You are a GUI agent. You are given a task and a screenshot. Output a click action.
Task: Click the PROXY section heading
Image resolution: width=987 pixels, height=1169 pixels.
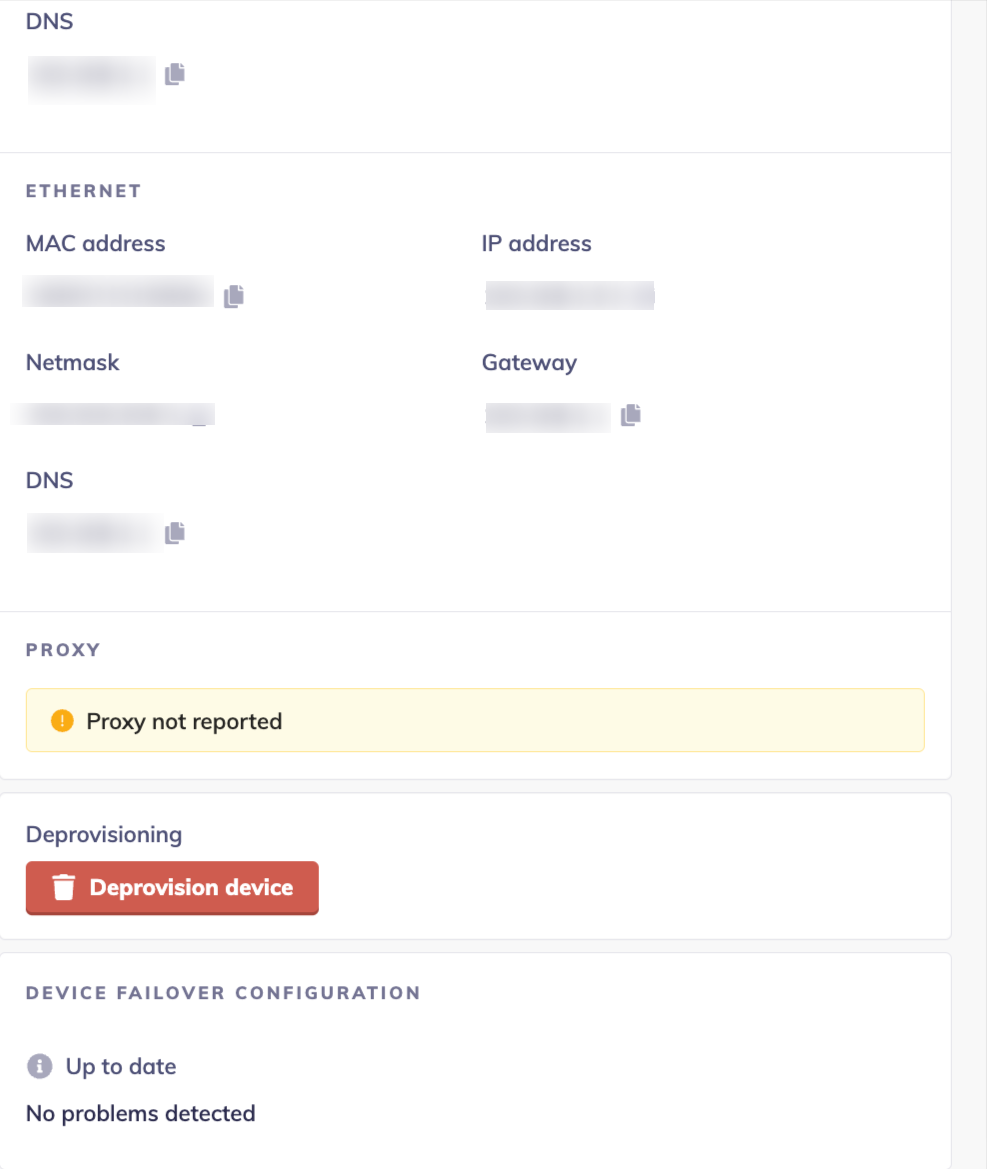pyautogui.click(x=63, y=650)
